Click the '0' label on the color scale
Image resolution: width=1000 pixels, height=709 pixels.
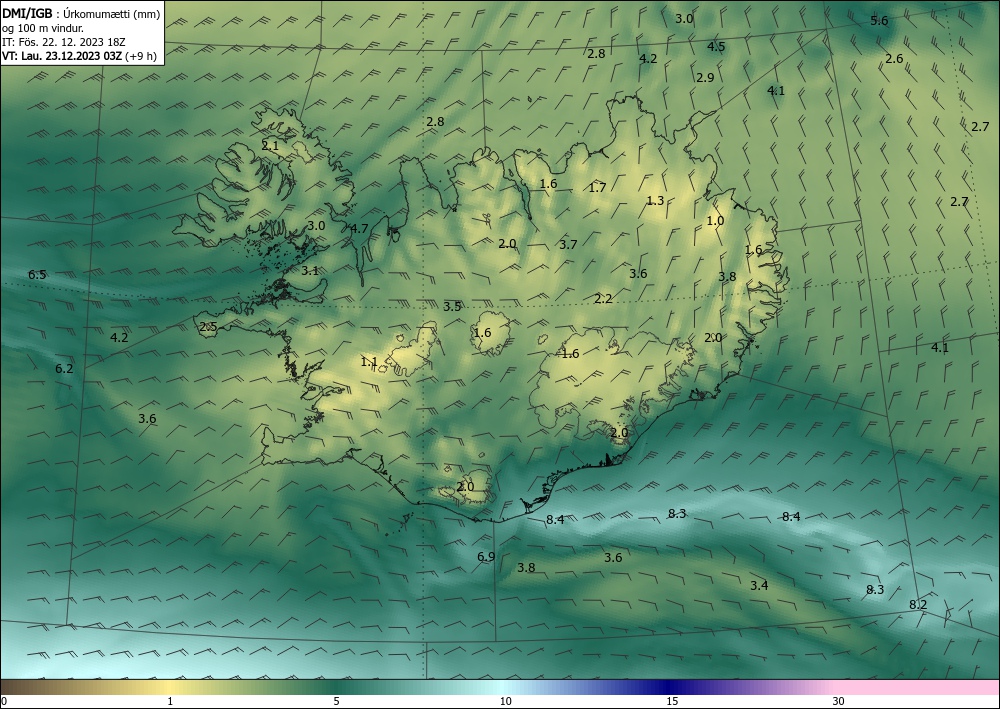pyautogui.click(x=4, y=701)
